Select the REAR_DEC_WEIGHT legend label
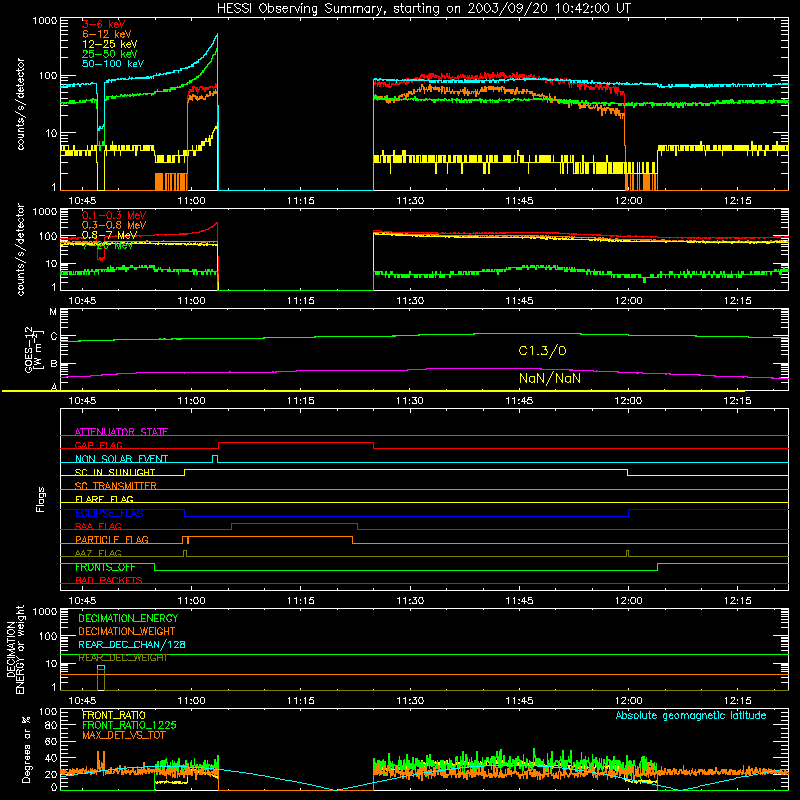The image size is (800, 800). 122,658
